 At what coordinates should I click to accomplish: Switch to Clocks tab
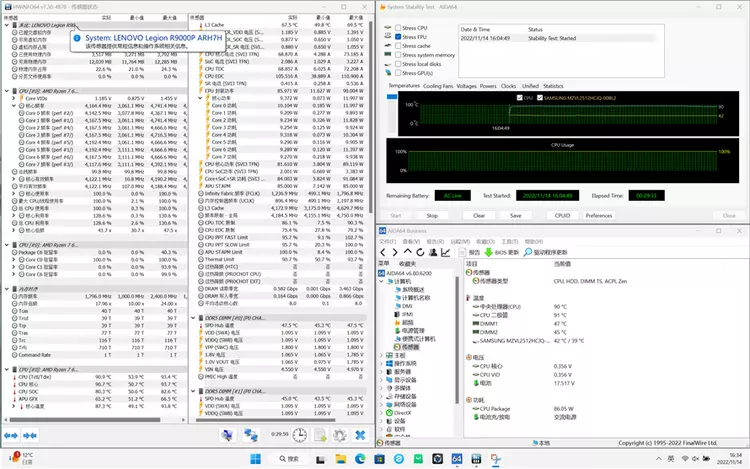[x=508, y=86]
